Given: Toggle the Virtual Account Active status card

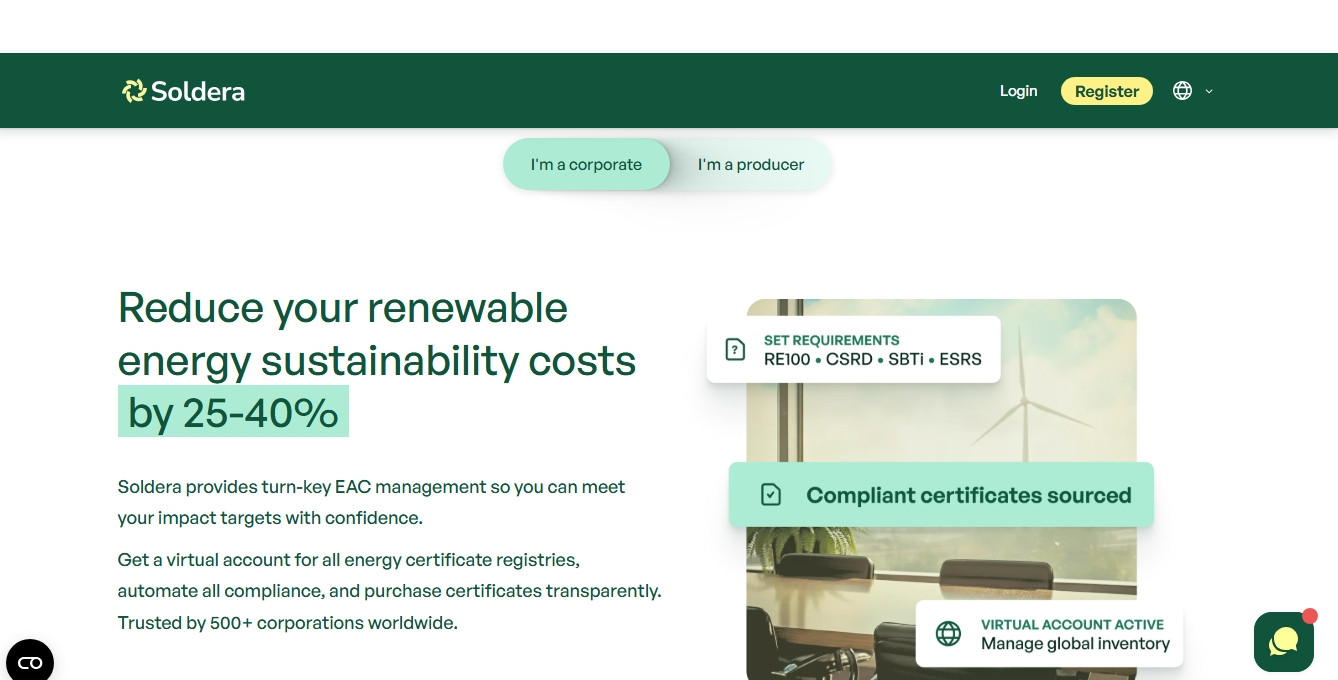Looking at the screenshot, I should pos(1048,634).
